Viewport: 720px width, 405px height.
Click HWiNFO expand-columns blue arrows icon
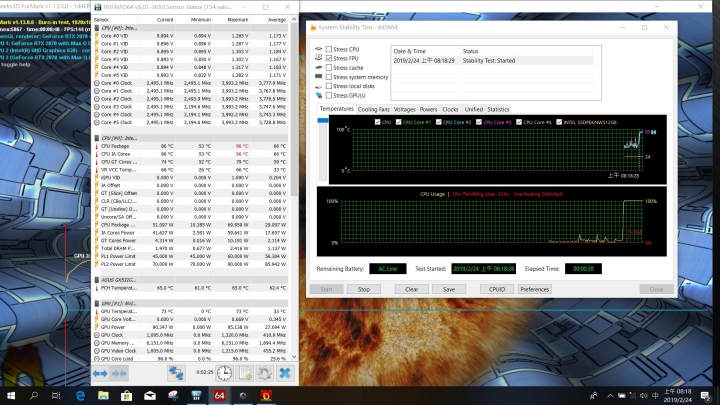(x=100, y=373)
